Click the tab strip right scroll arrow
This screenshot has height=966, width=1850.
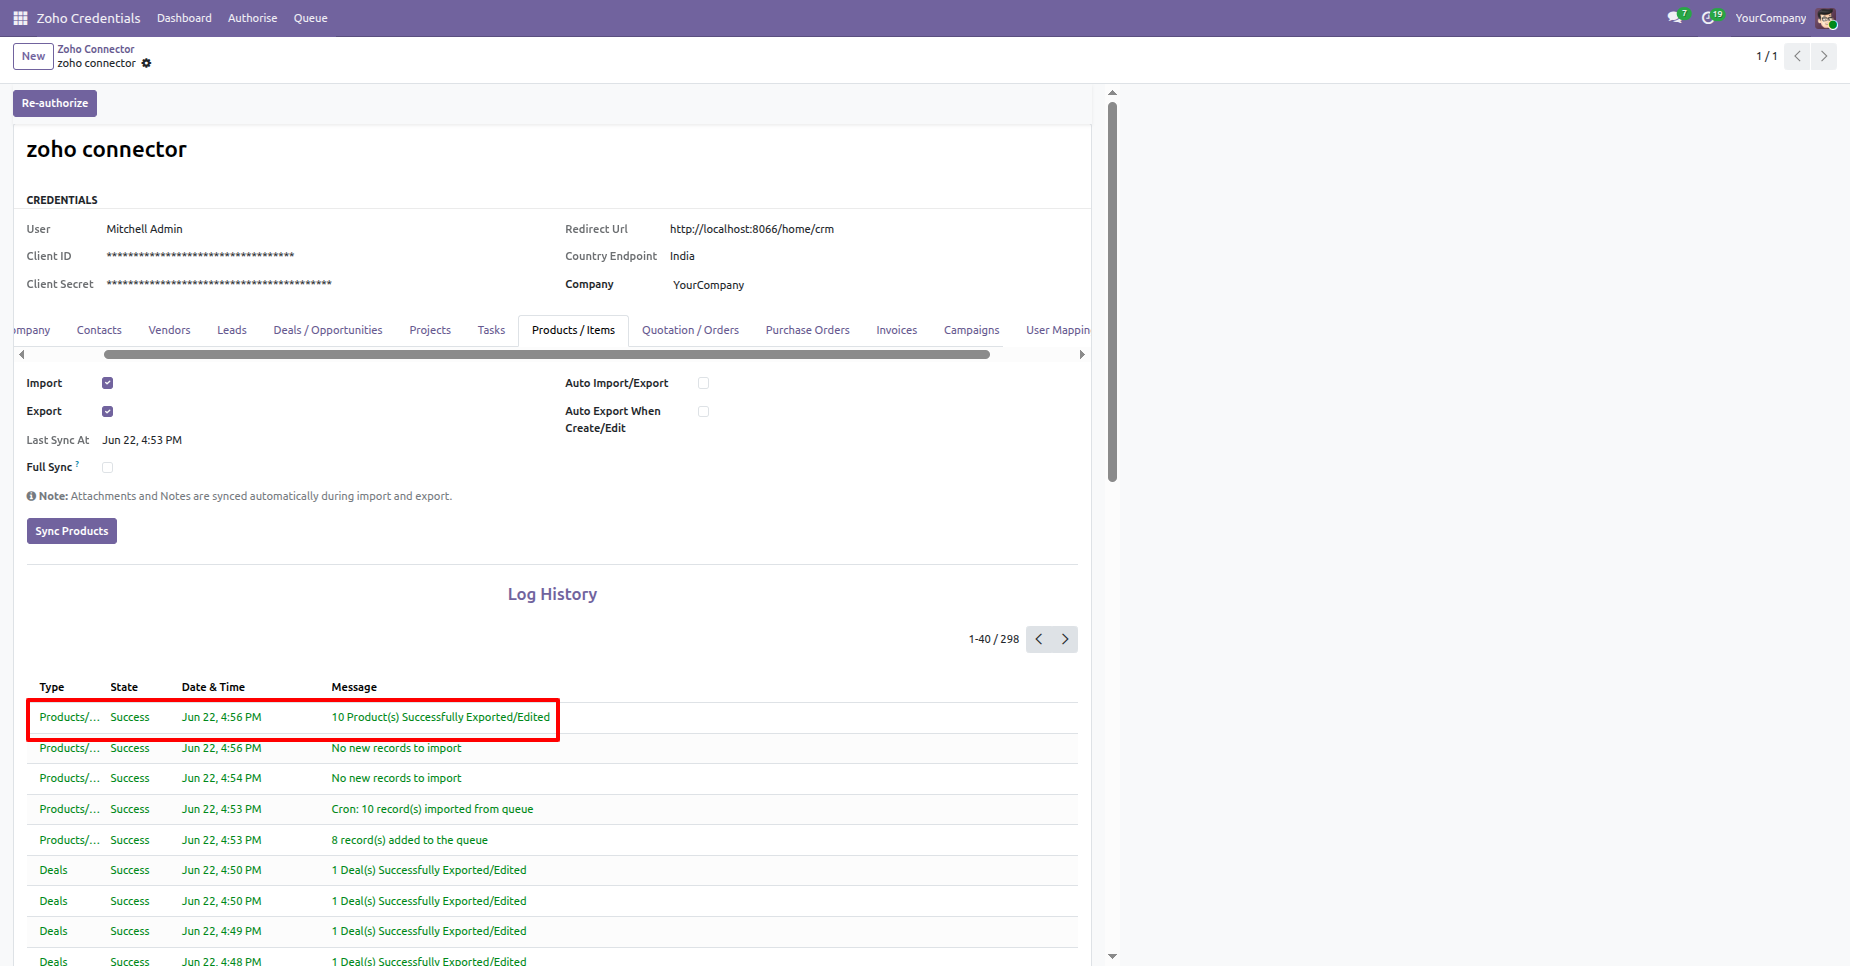[x=1081, y=354]
